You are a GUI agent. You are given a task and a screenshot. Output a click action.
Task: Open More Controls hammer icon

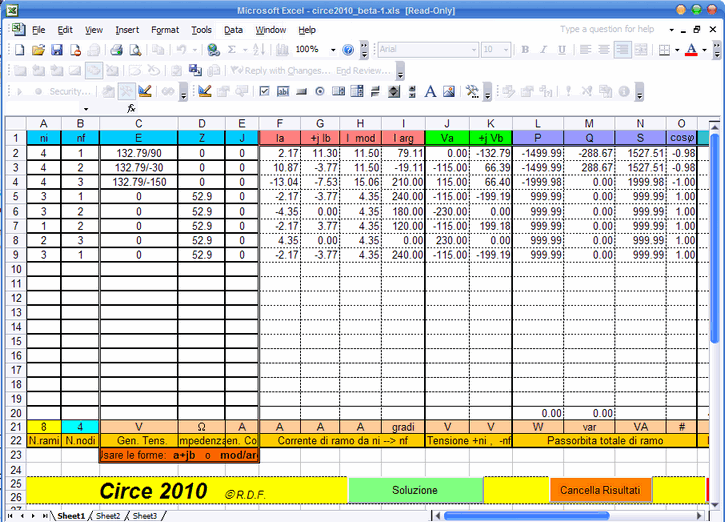pos(472,91)
